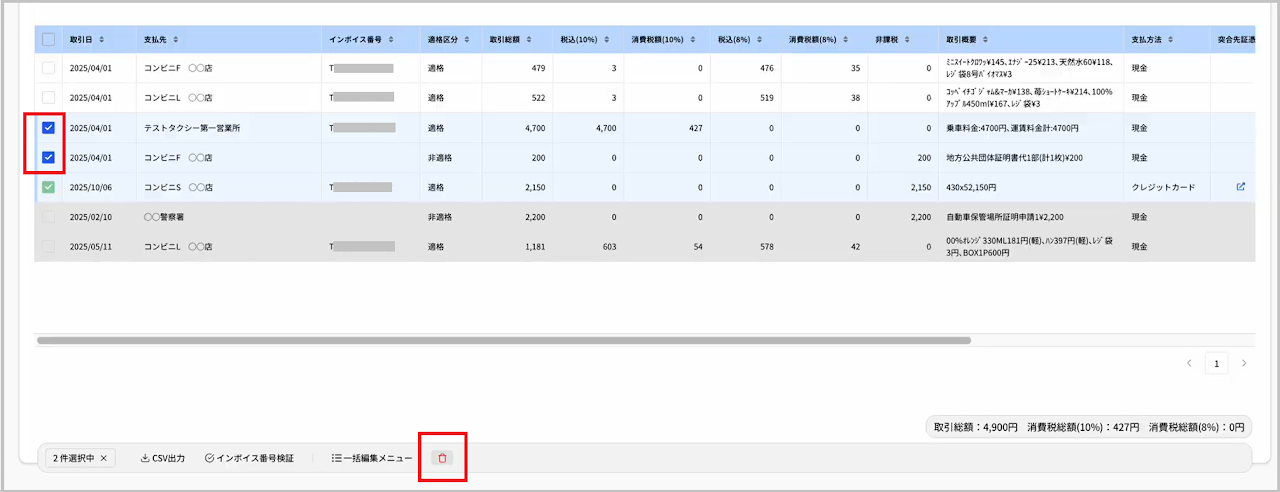Uncheck the テストタクシー第一営業所 row checkbox
The image size is (1280, 492).
(48, 128)
